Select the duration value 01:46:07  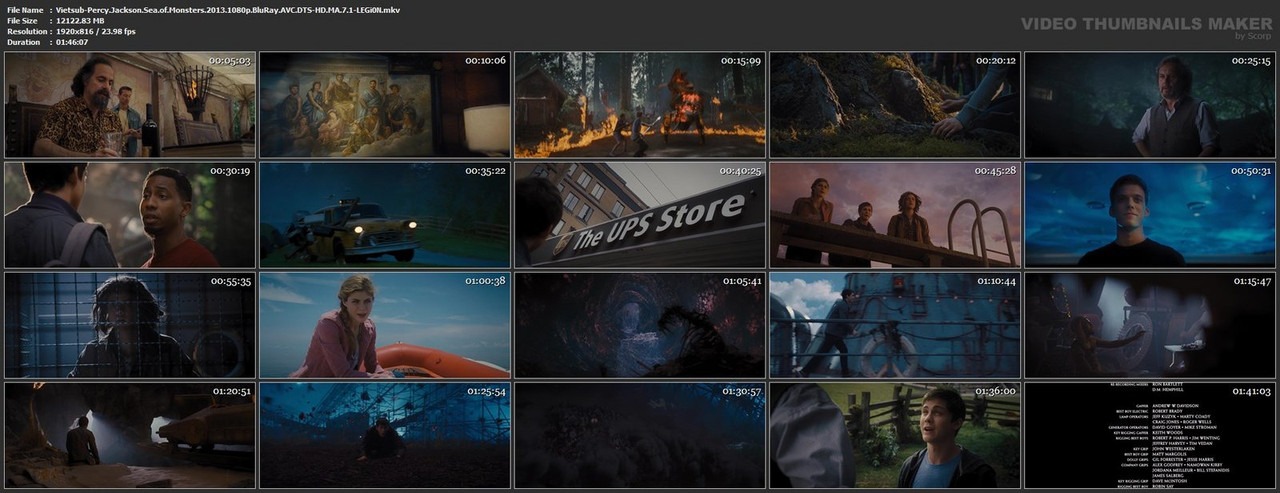pos(73,42)
